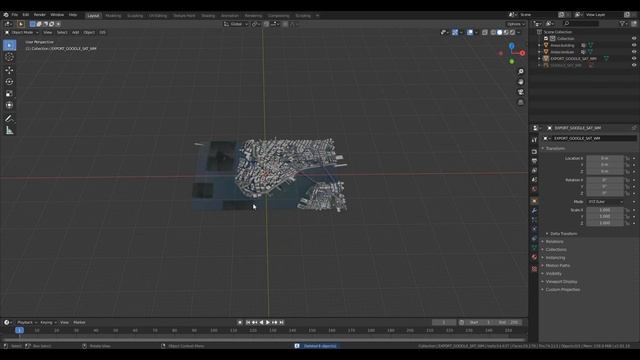This screenshot has width=640, height=360.
Task: Open Global transform orientation dropdown
Action: point(236,24)
